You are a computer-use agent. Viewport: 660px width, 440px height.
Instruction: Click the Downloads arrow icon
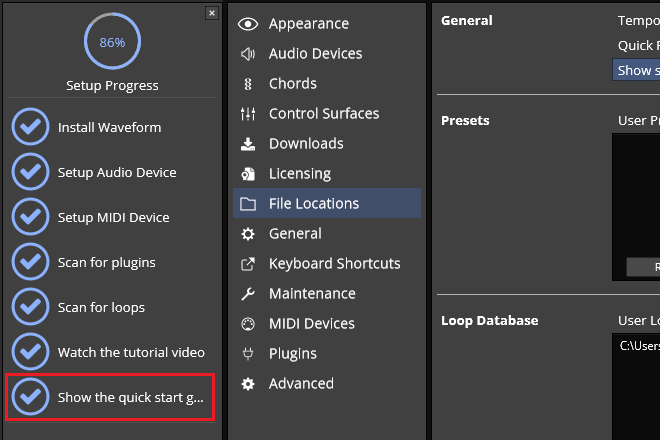point(248,144)
